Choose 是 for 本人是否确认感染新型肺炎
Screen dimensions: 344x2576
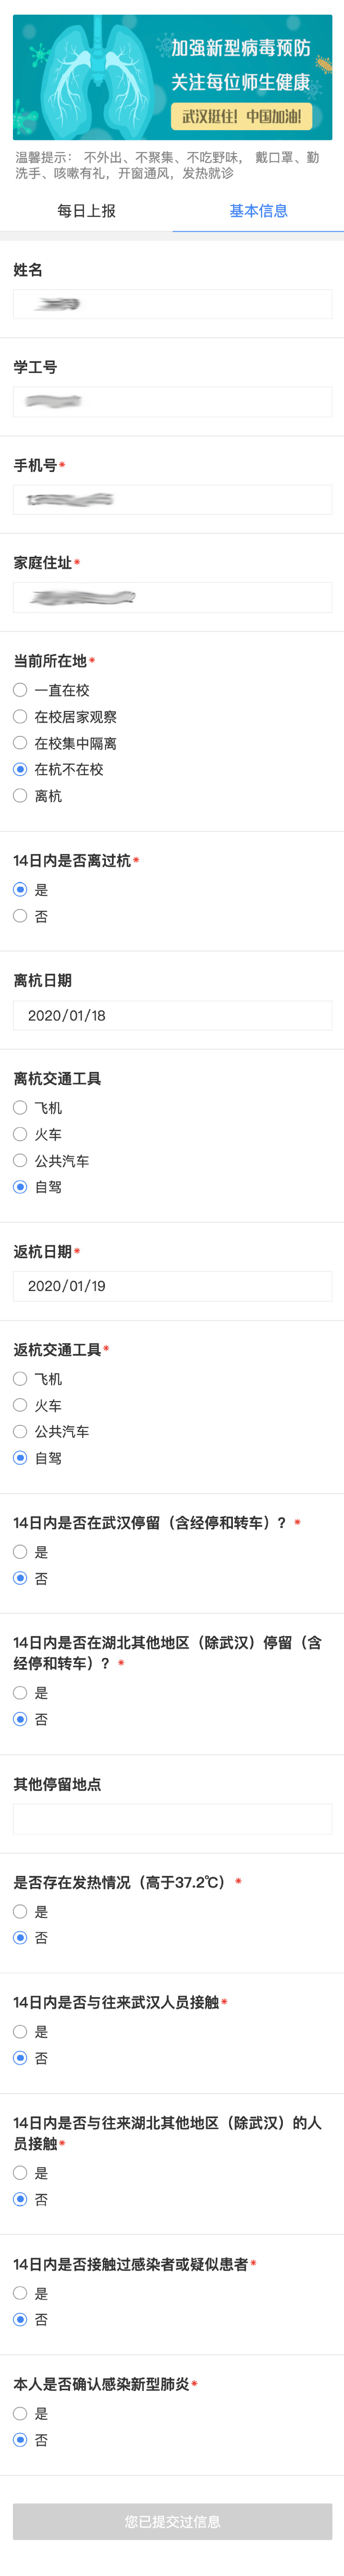click(x=20, y=2413)
